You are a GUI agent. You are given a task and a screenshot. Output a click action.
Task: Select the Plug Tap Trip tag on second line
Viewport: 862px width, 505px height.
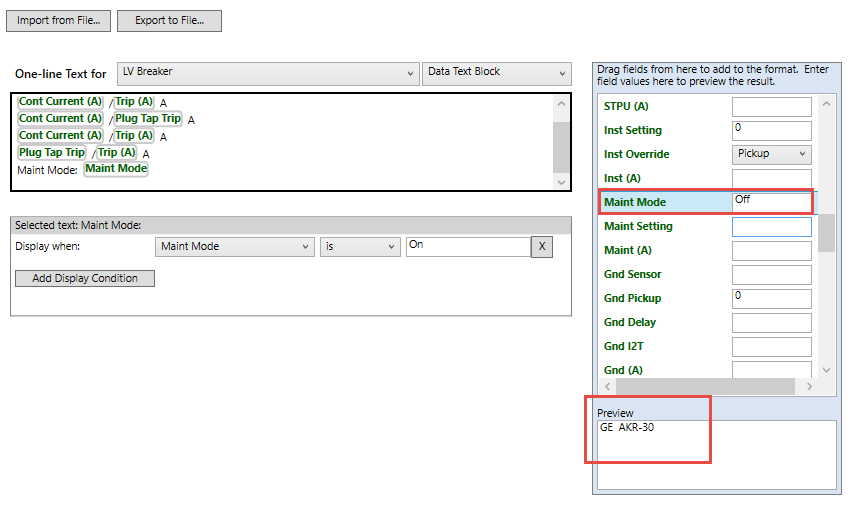click(x=149, y=119)
